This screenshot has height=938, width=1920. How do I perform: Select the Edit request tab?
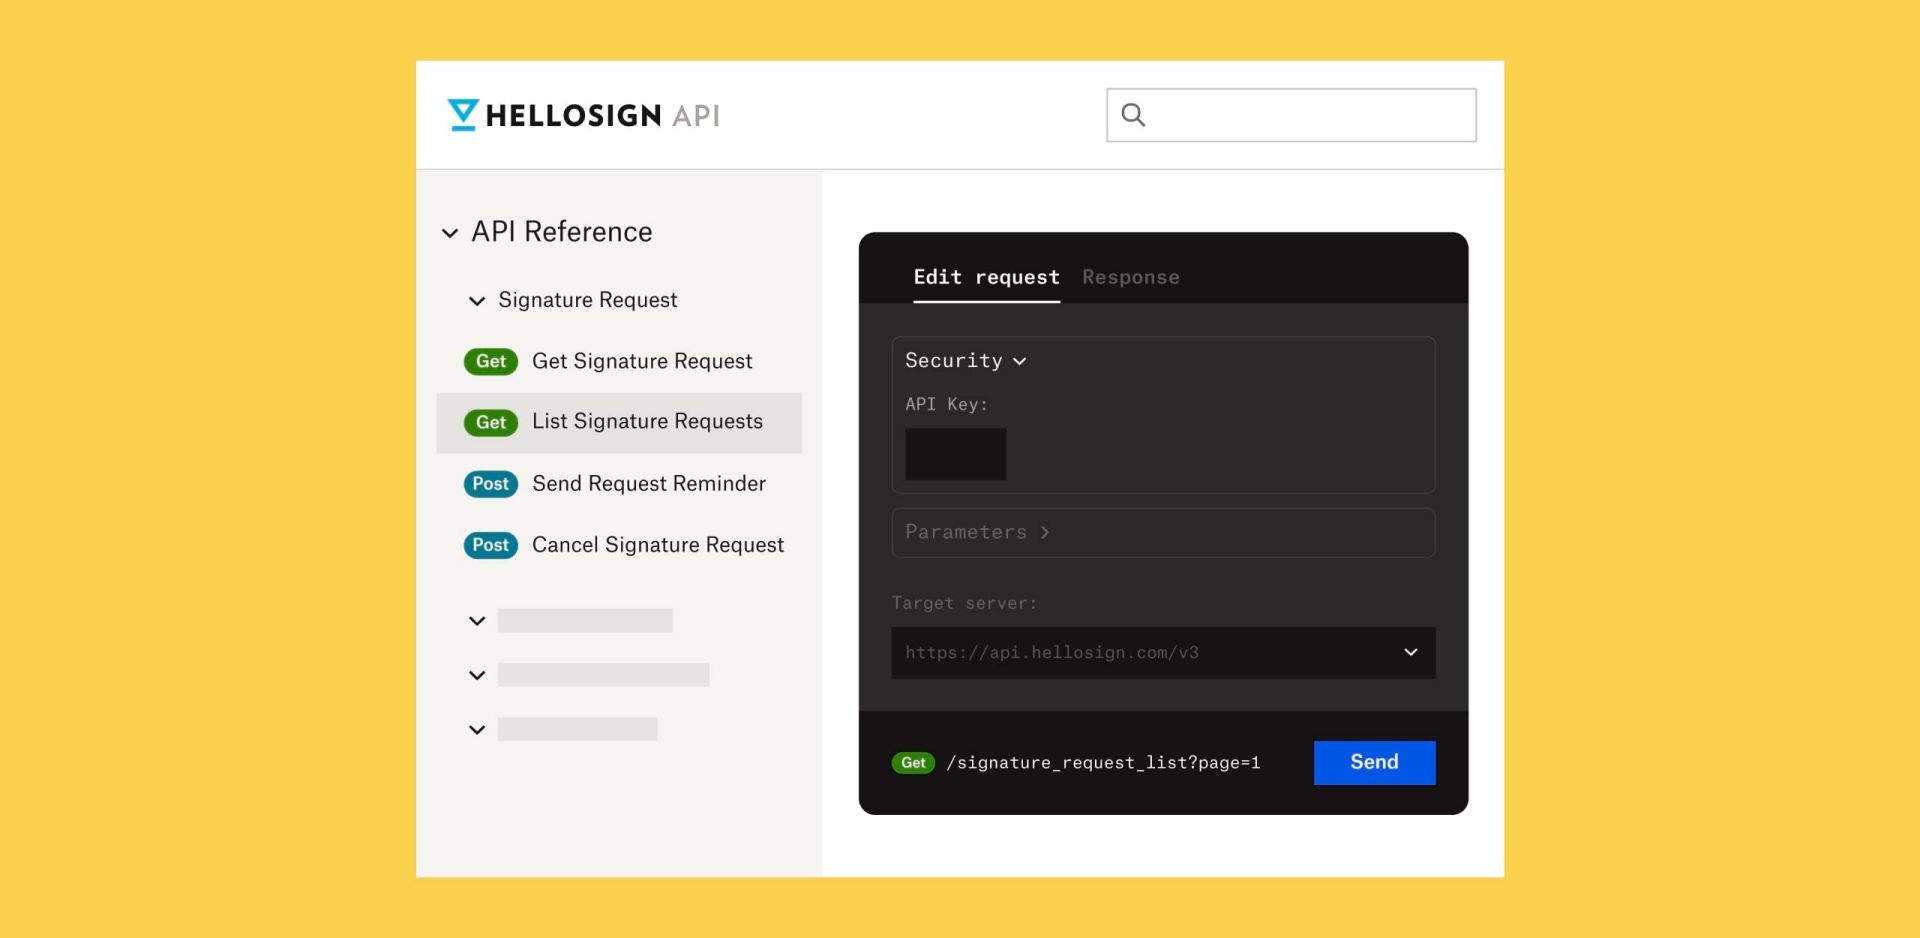tap(986, 277)
